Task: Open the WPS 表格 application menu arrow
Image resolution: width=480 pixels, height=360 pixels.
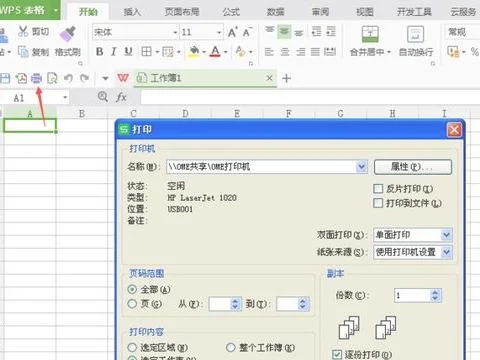Action: (56, 10)
